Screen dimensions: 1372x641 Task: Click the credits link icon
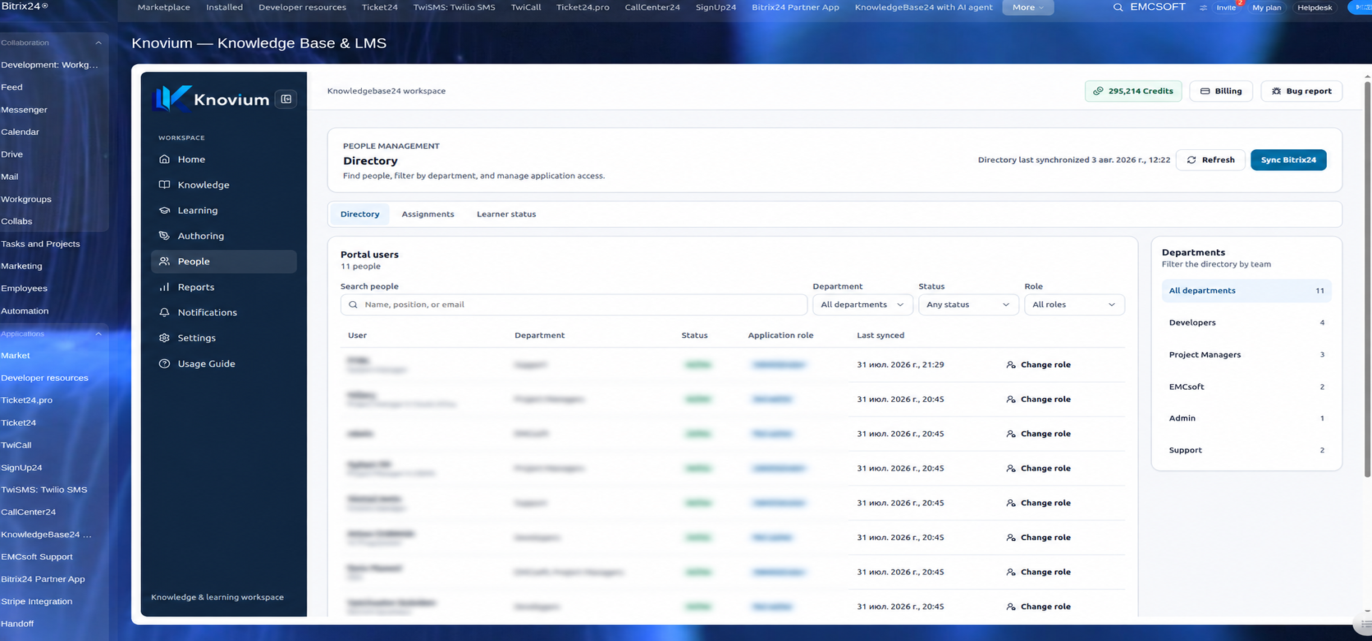coord(1098,91)
